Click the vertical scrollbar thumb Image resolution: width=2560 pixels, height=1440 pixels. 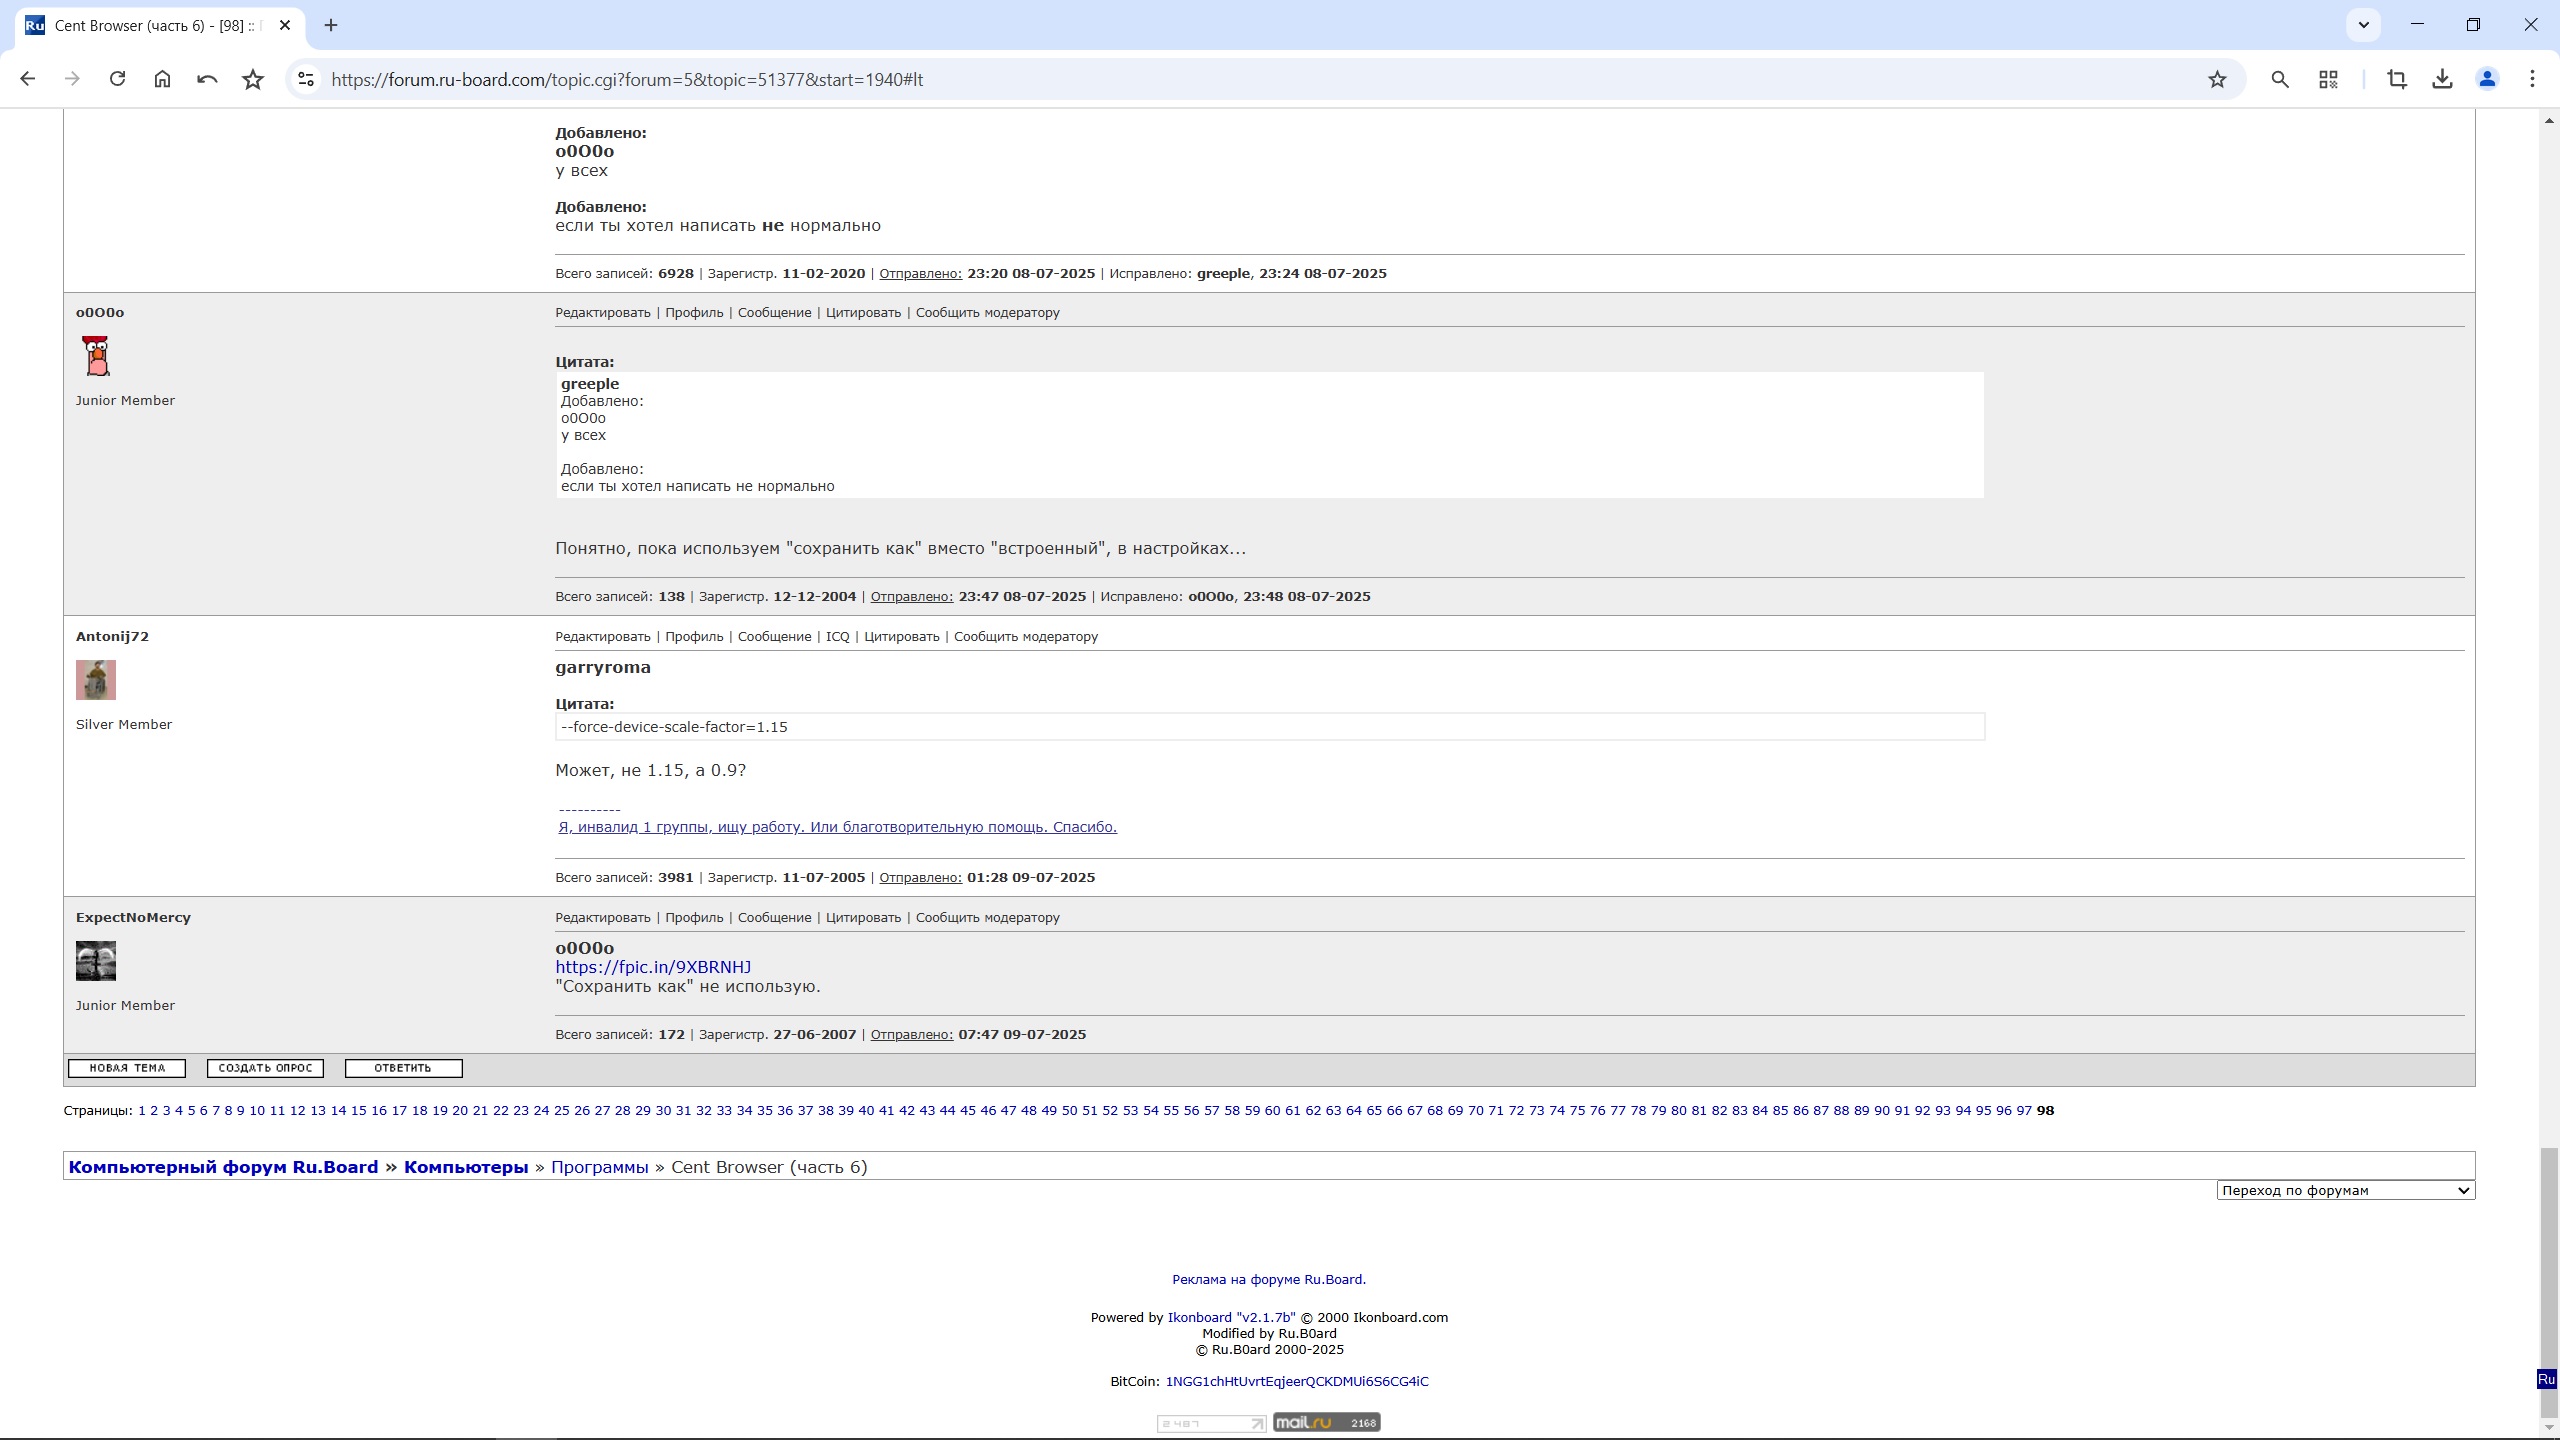pos(2549,1268)
